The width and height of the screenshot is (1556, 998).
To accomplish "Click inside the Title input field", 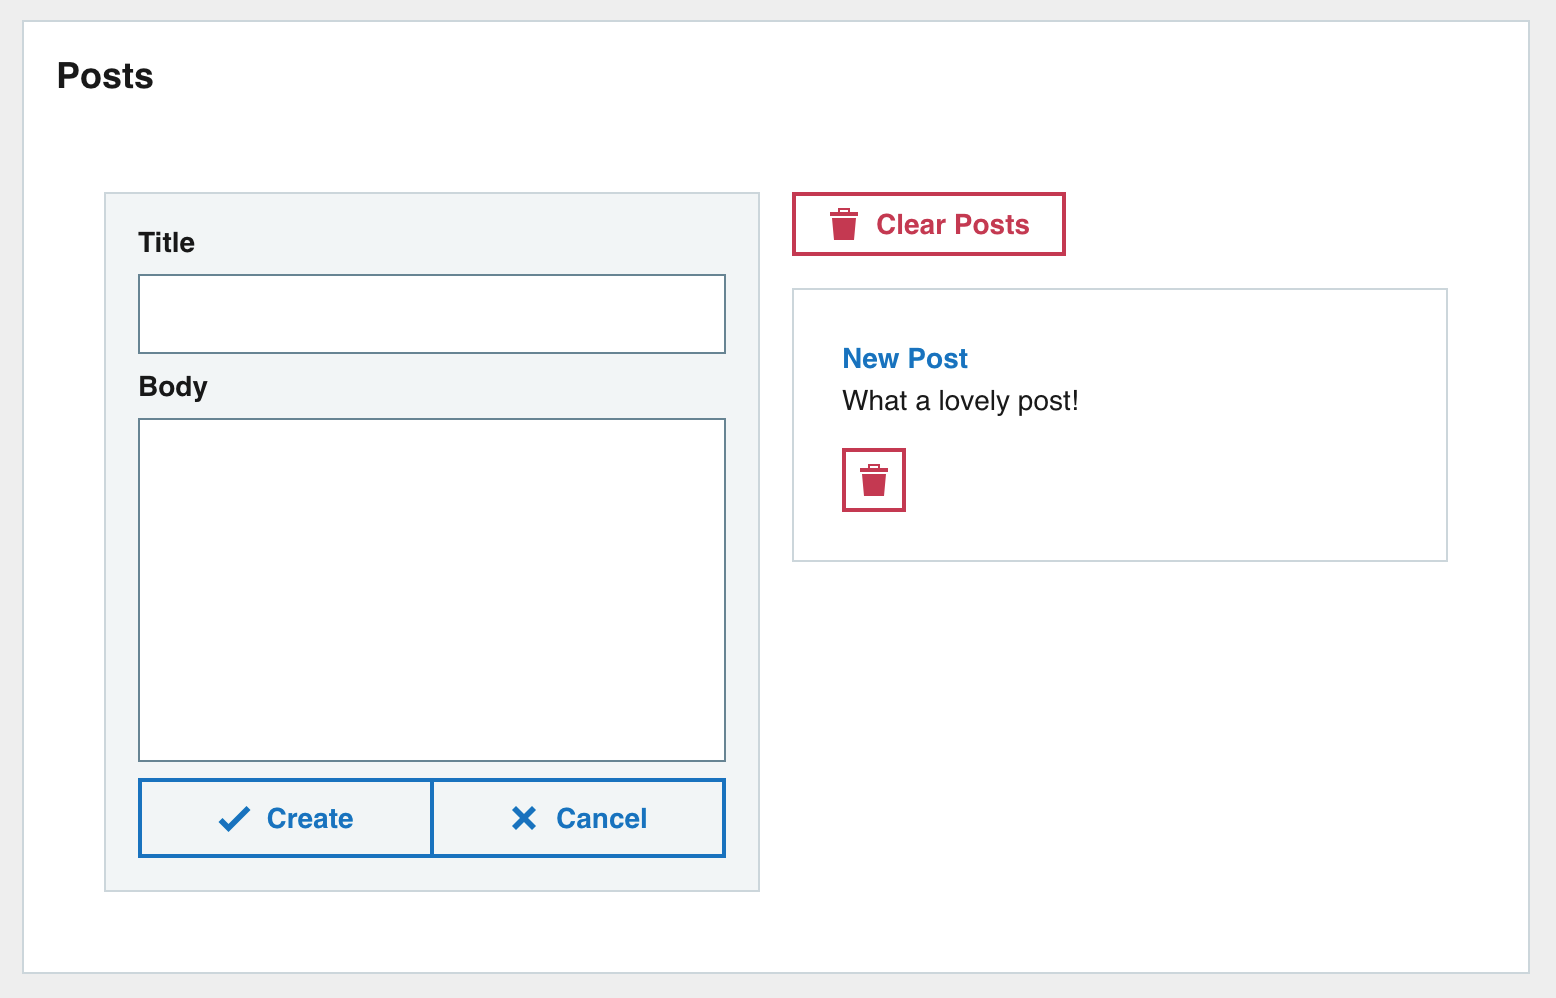I will (431, 313).
